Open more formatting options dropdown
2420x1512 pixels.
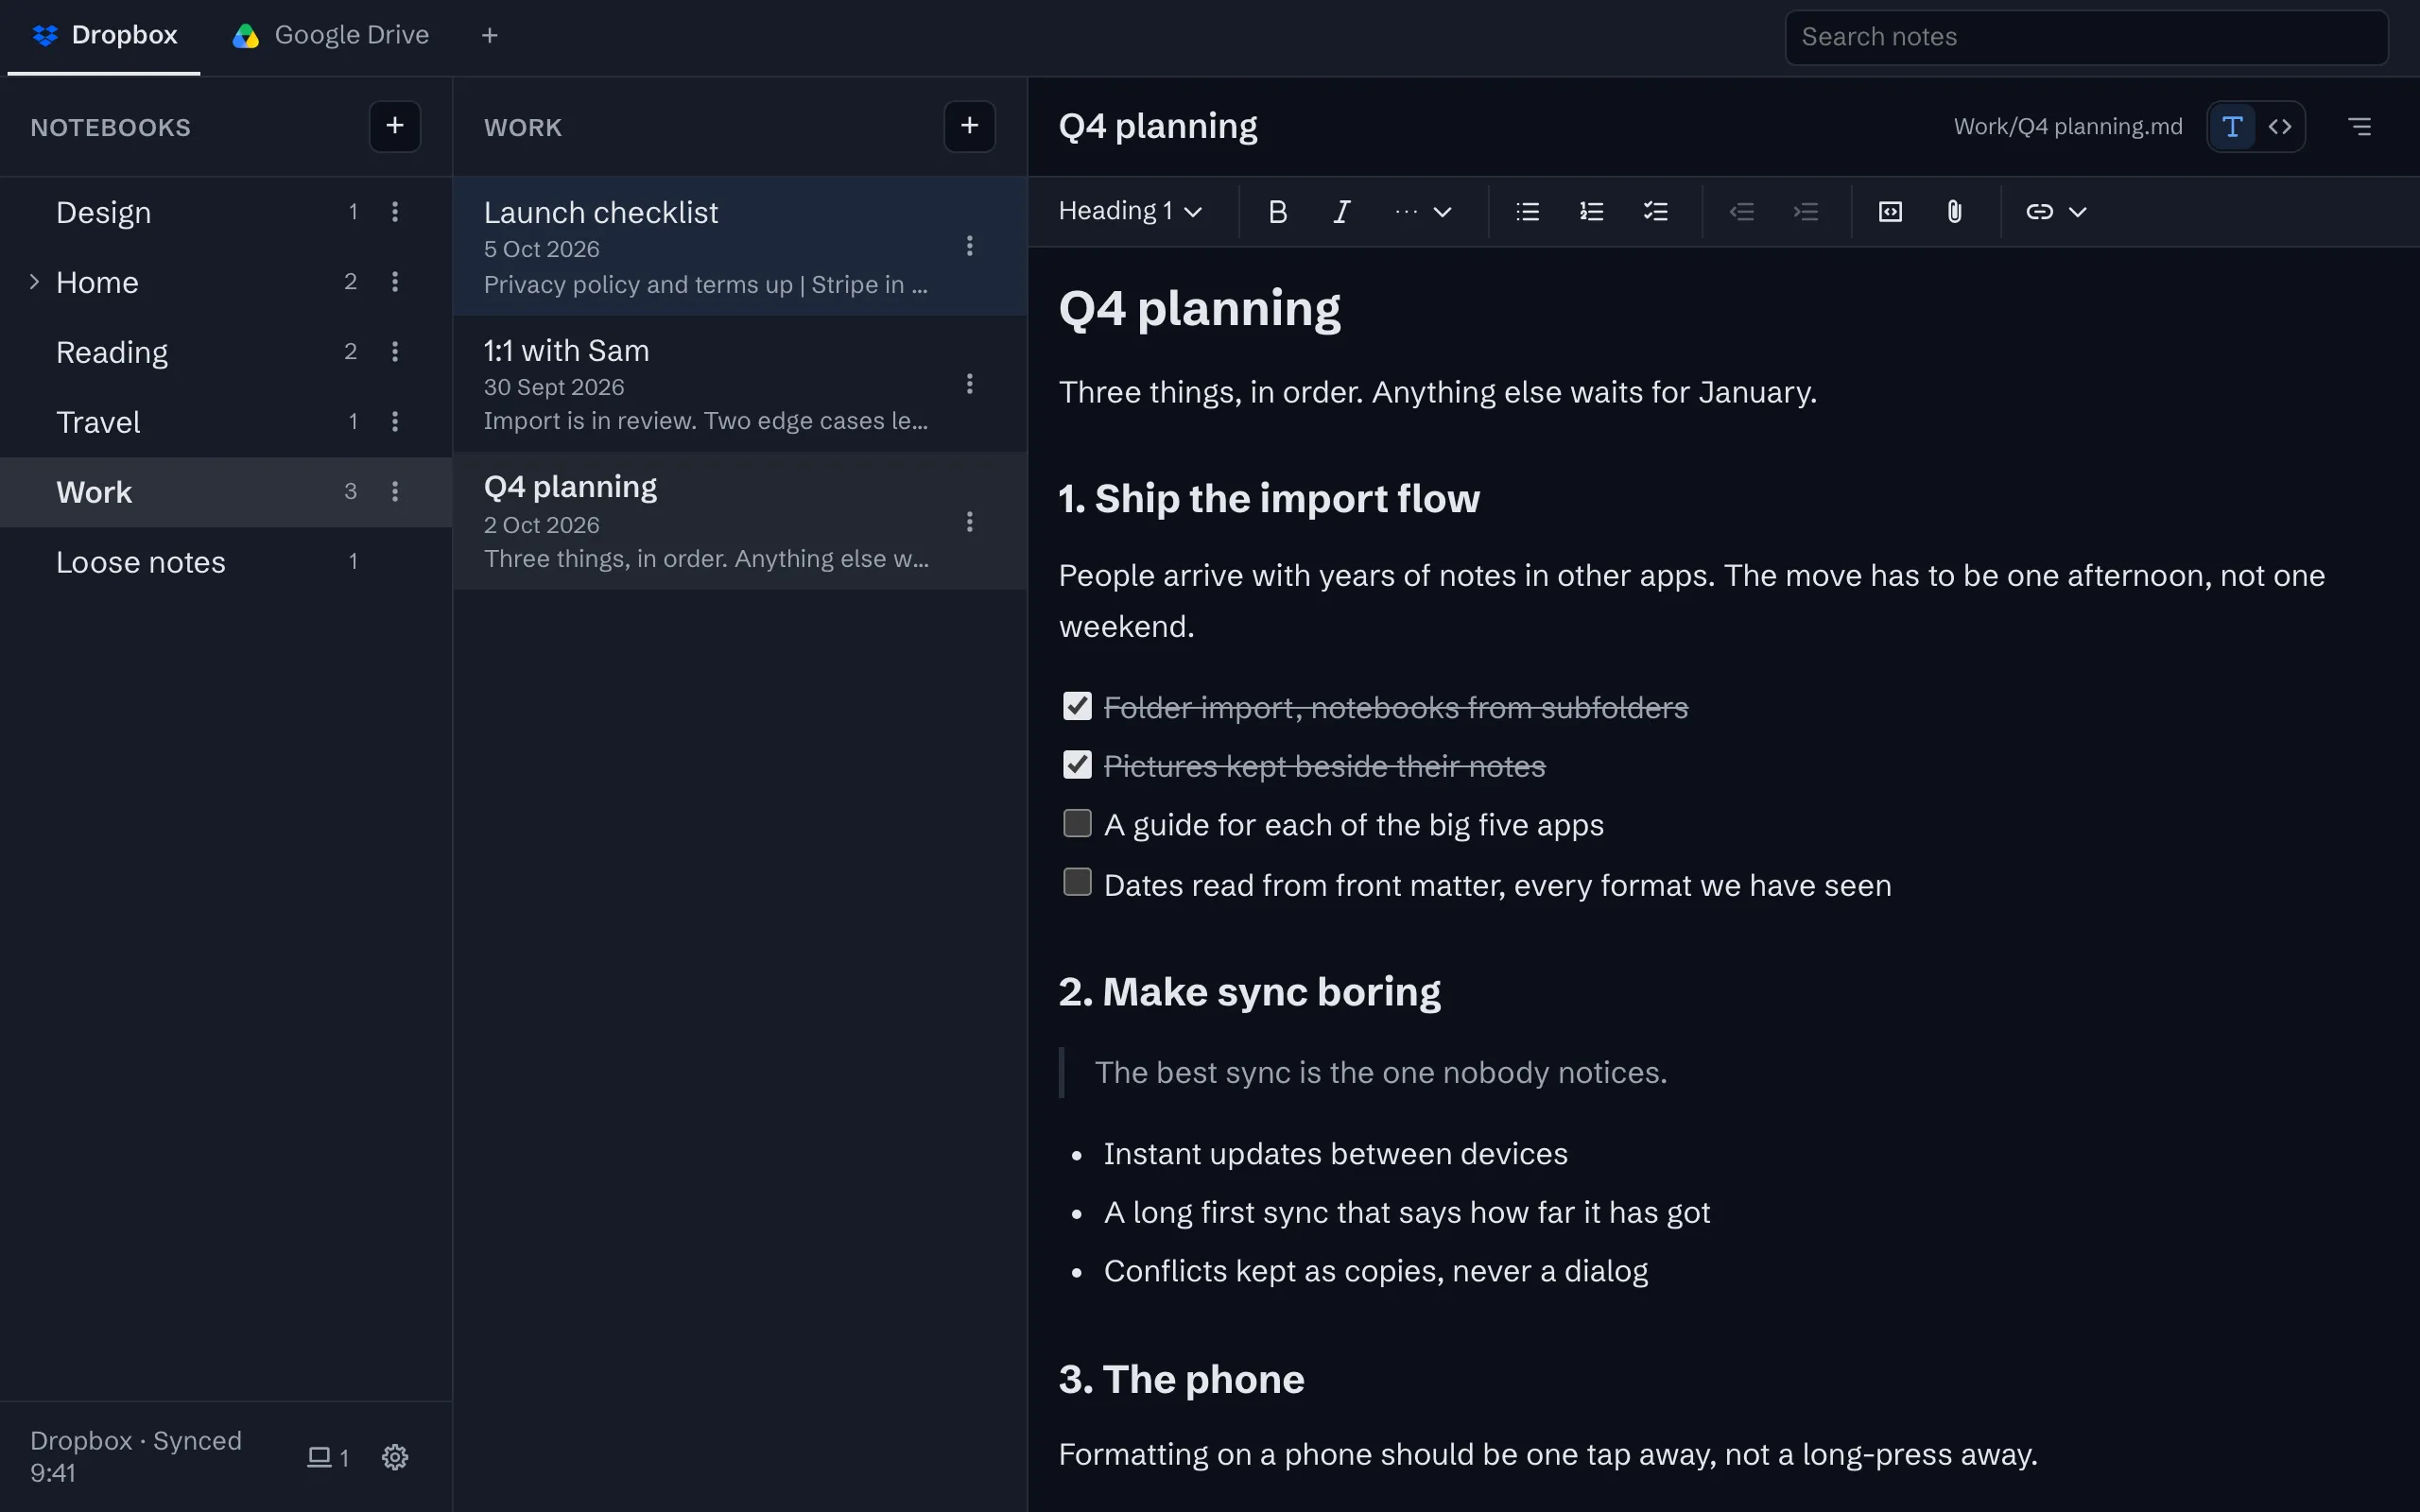[x=1423, y=212]
